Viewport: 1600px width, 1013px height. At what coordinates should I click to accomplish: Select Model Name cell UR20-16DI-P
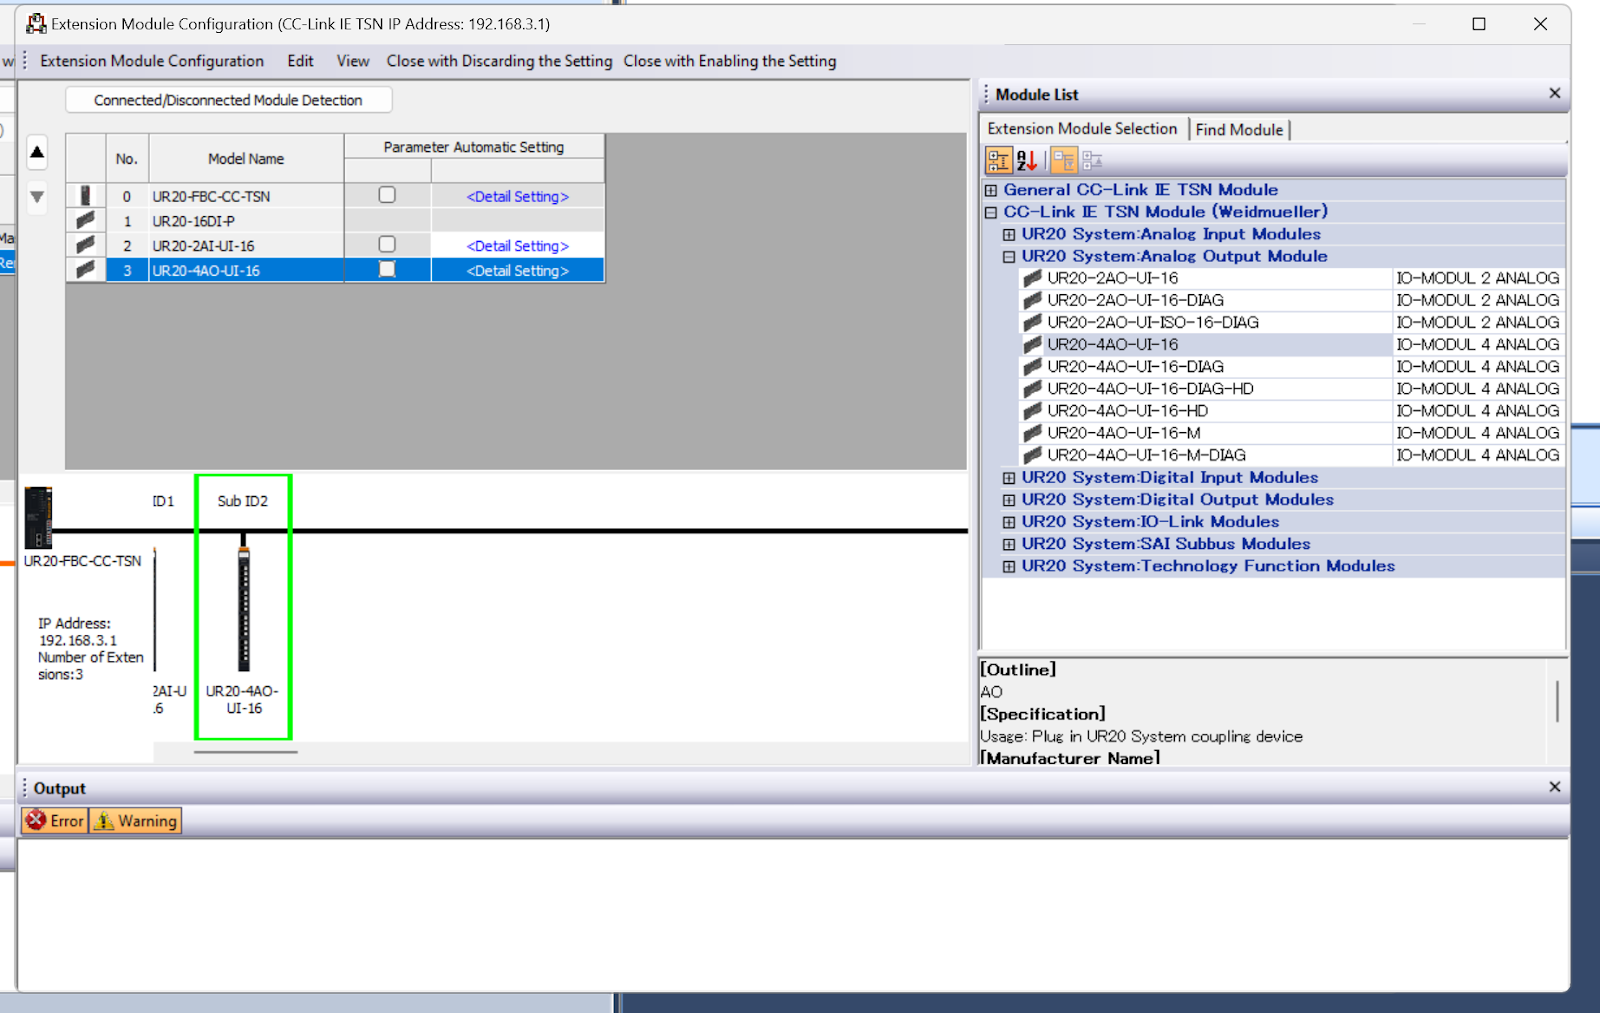click(x=246, y=221)
